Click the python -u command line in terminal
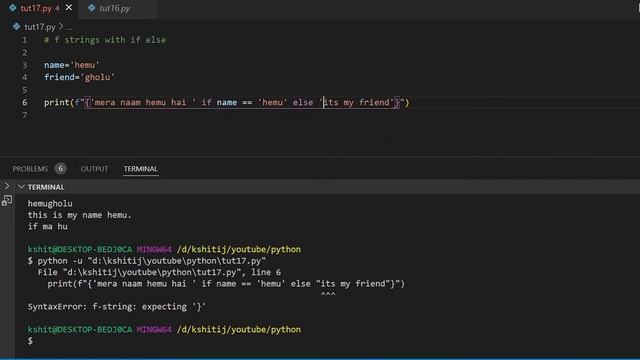The height and width of the screenshot is (360, 640). tap(147, 260)
